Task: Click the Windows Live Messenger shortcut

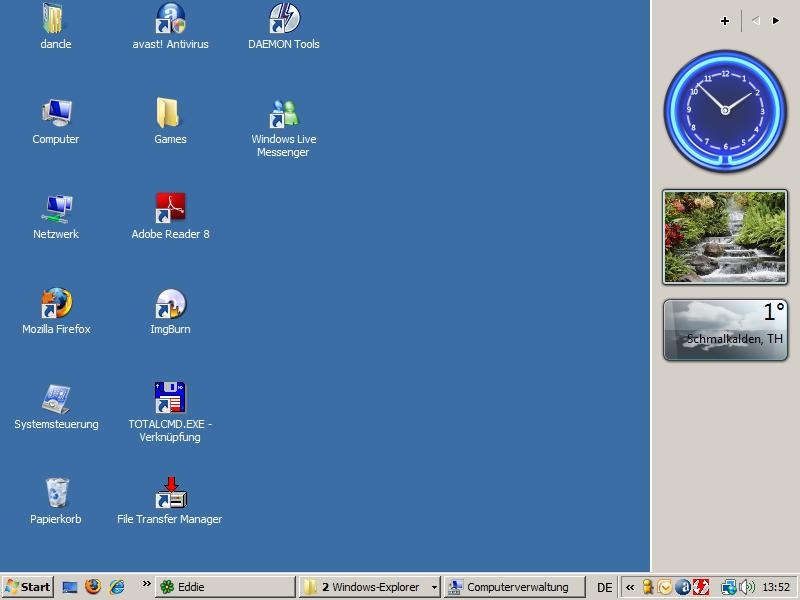Action: pyautogui.click(x=284, y=113)
